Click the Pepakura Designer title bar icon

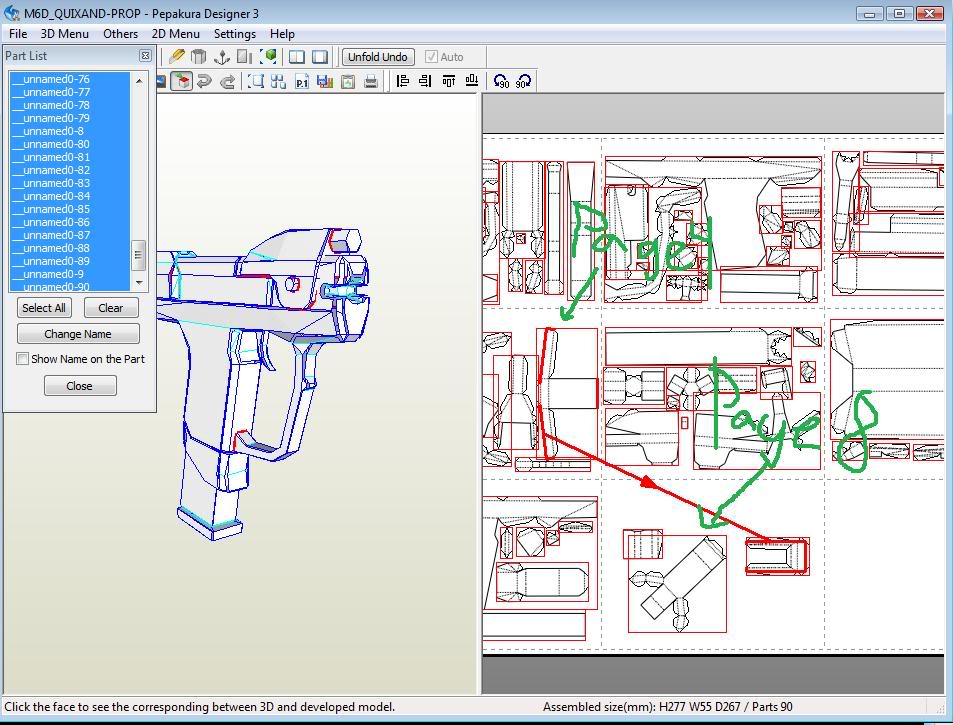pyautogui.click(x=12, y=13)
